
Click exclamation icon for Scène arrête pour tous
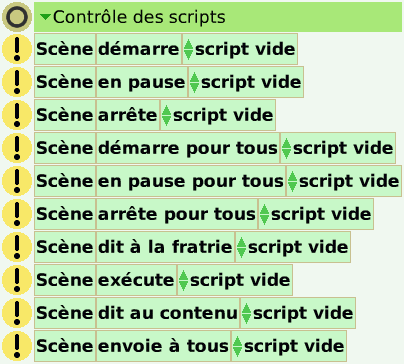(17, 214)
